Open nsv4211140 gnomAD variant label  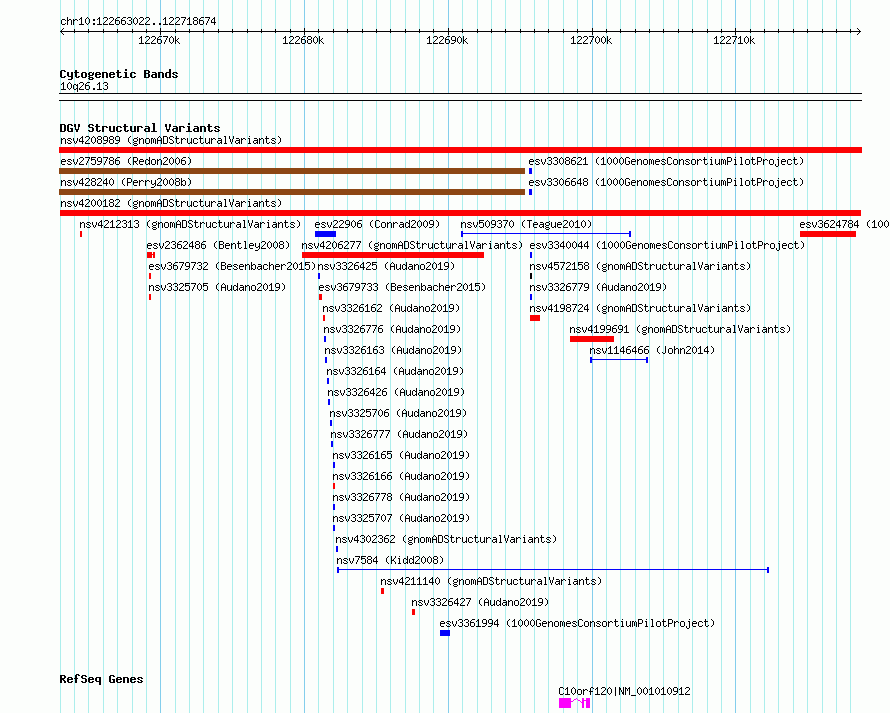pos(491,581)
